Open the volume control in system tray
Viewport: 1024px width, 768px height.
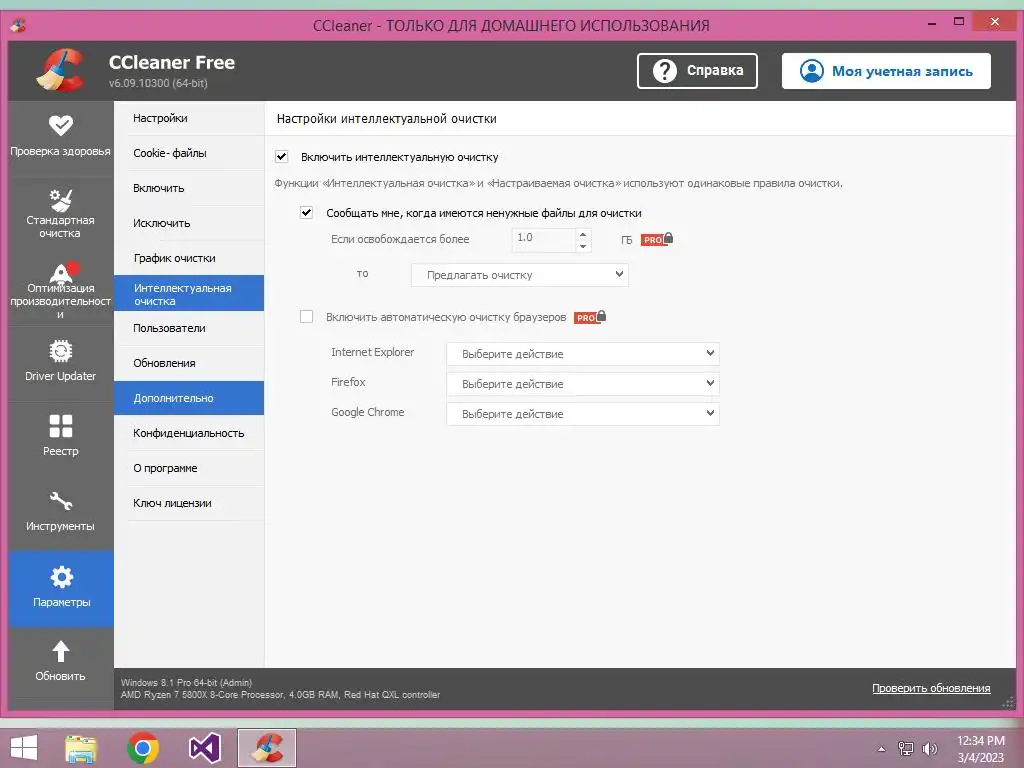coord(929,748)
